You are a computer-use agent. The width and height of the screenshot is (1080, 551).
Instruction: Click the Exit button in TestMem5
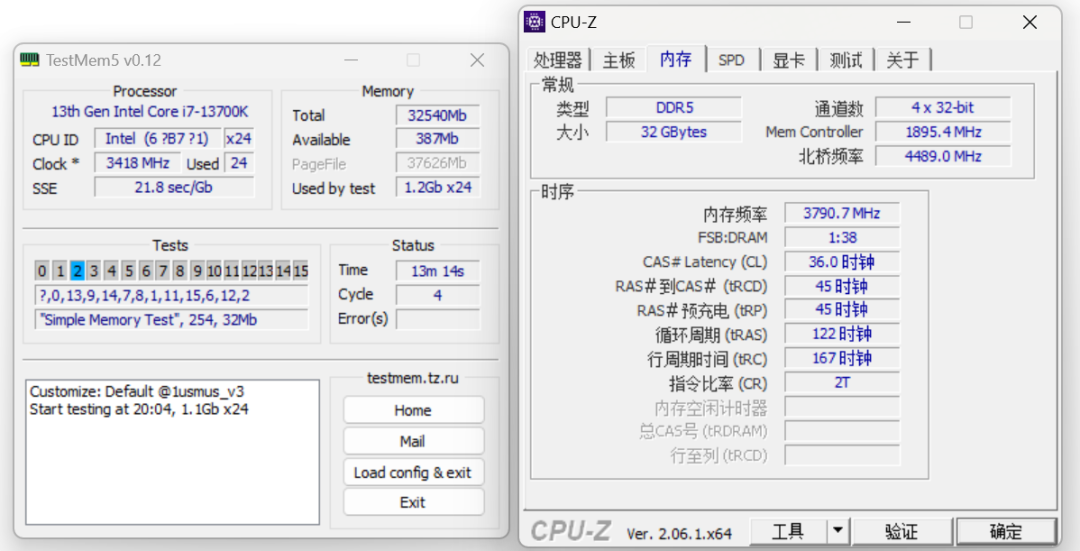413,503
